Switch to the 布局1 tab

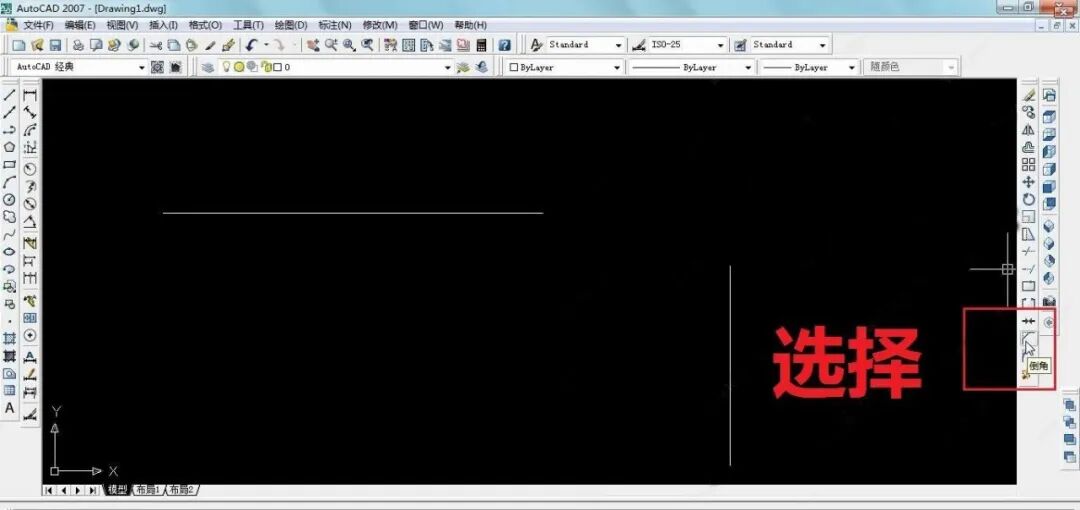[x=147, y=490]
